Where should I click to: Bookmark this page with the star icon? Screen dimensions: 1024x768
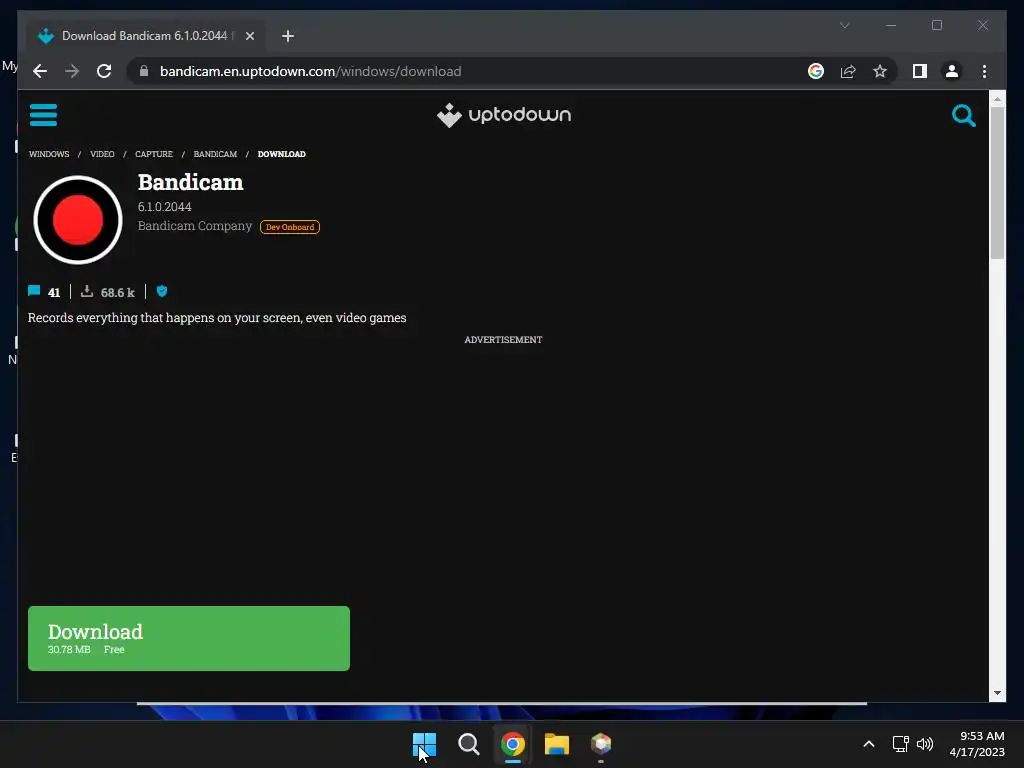pyautogui.click(x=880, y=71)
